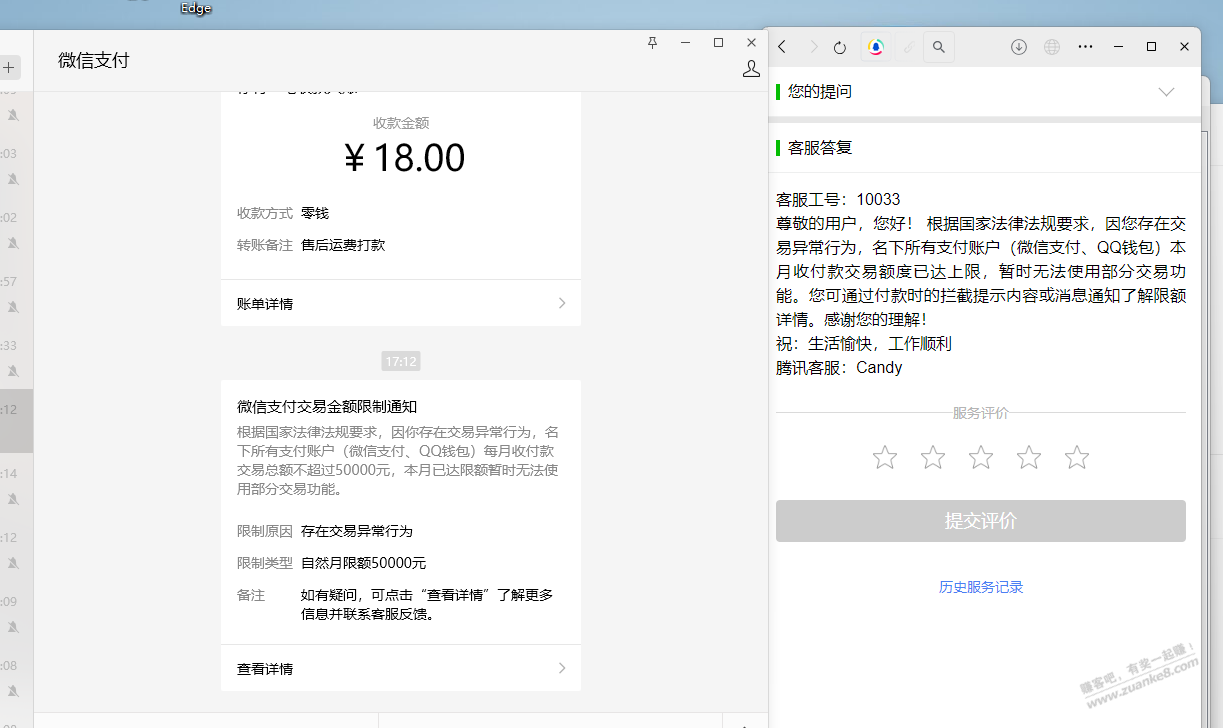Viewport: 1223px width, 728px height.
Task: Click the 17:12 timestamp badge
Action: (x=401, y=361)
